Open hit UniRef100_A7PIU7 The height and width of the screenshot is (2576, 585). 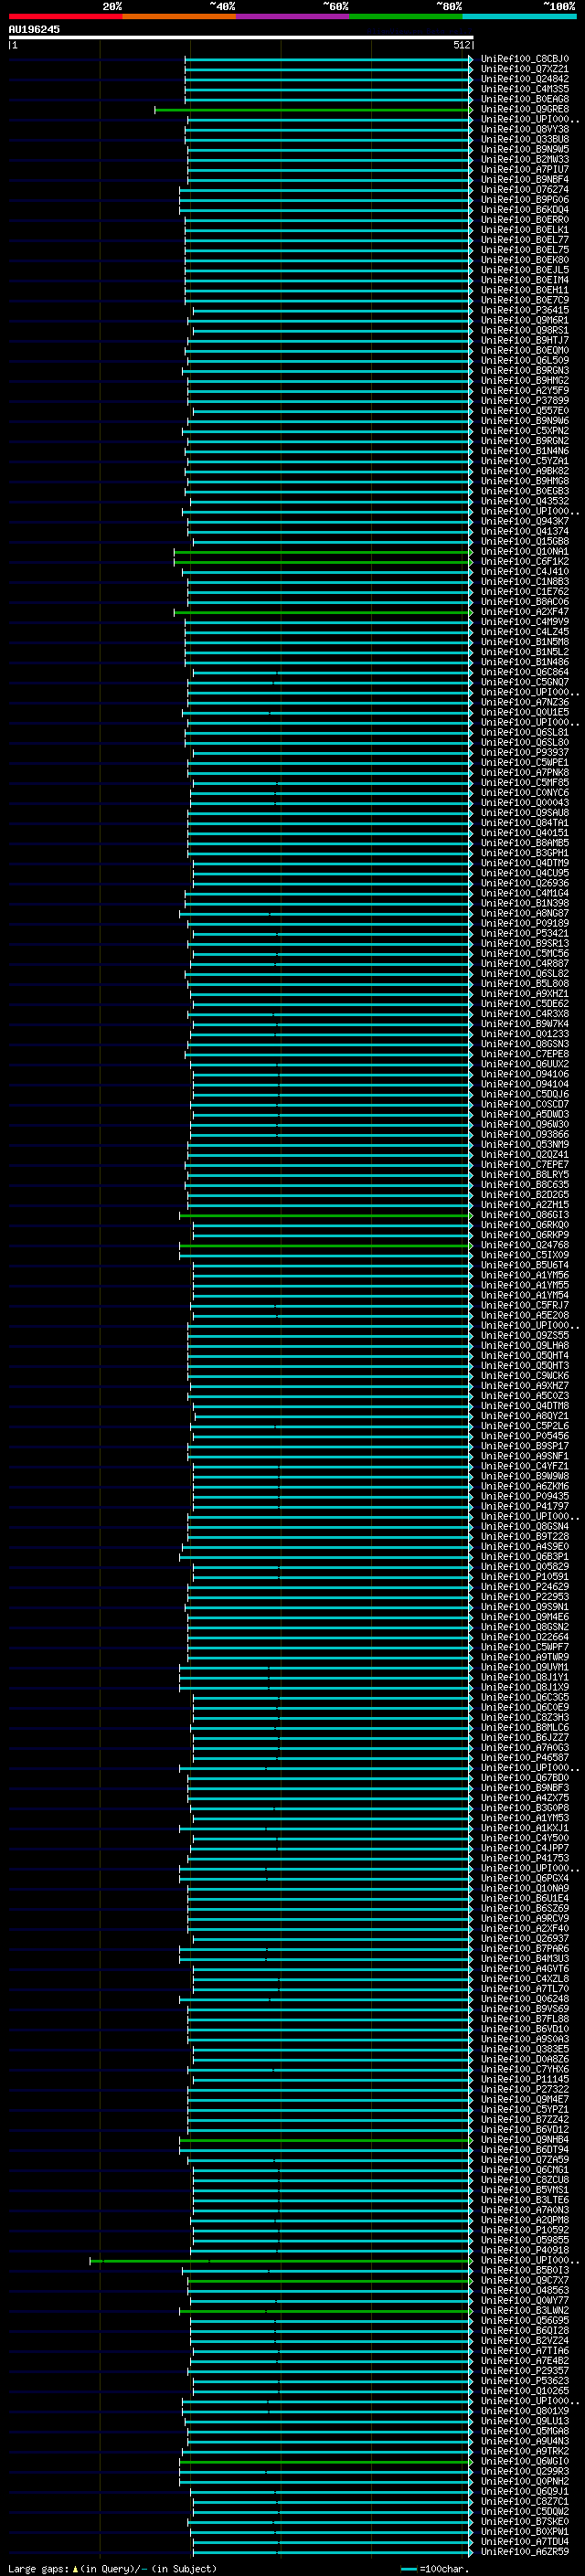pyautogui.click(x=524, y=170)
